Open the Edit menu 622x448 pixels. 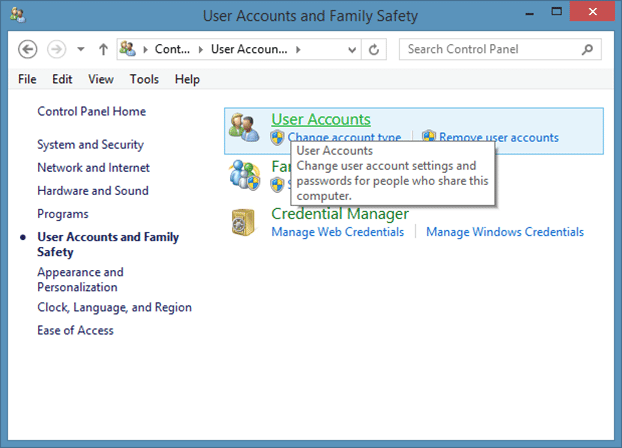pos(62,79)
